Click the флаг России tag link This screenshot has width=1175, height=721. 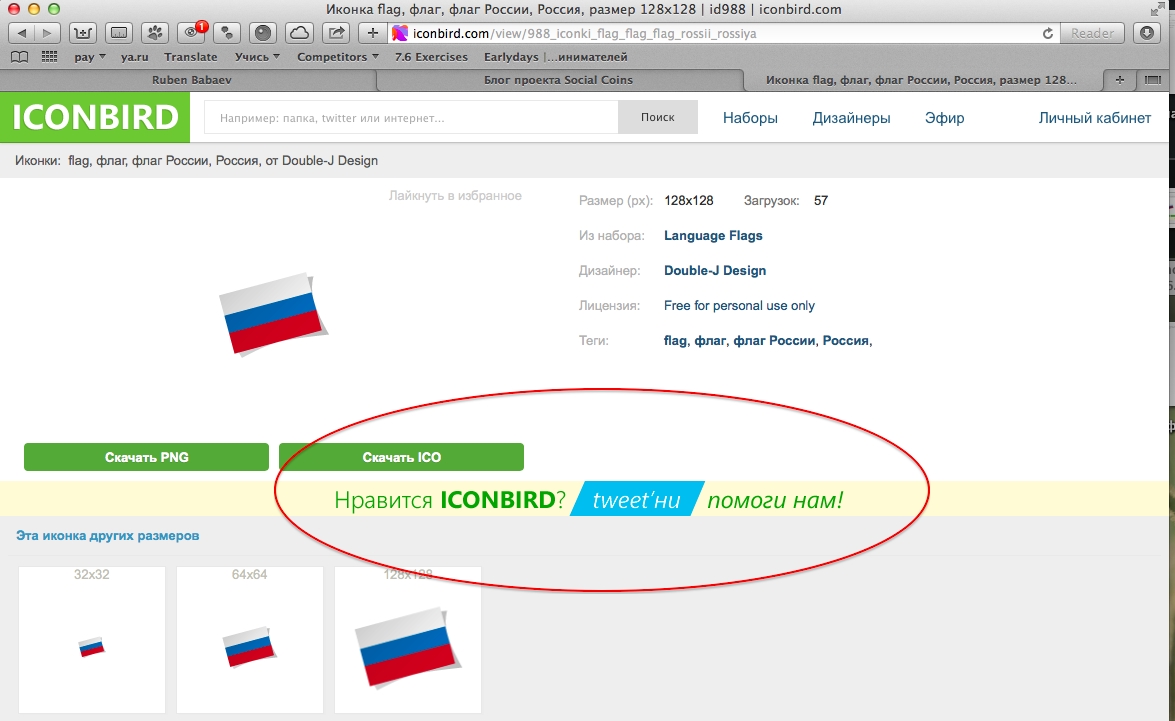tap(774, 340)
